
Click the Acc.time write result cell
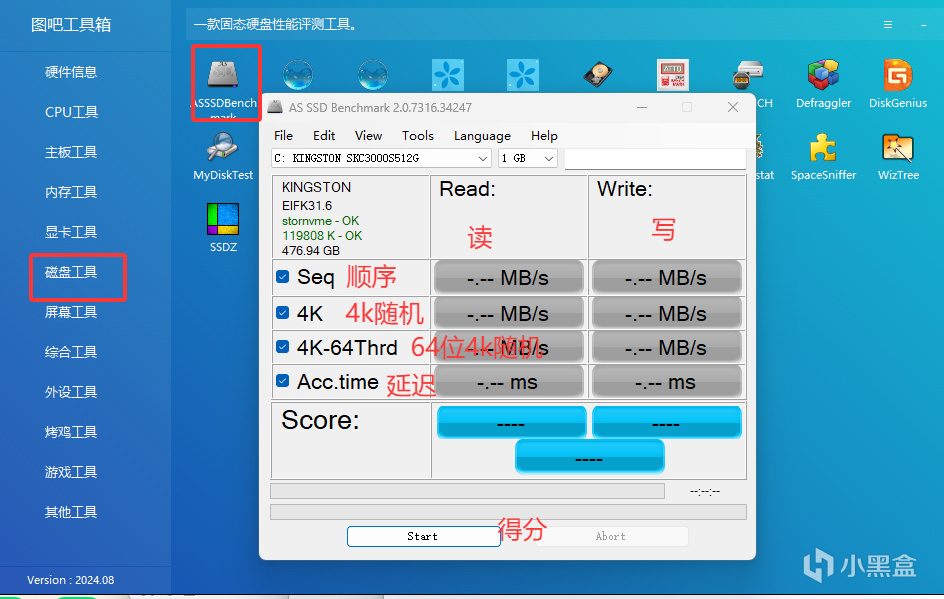(666, 382)
